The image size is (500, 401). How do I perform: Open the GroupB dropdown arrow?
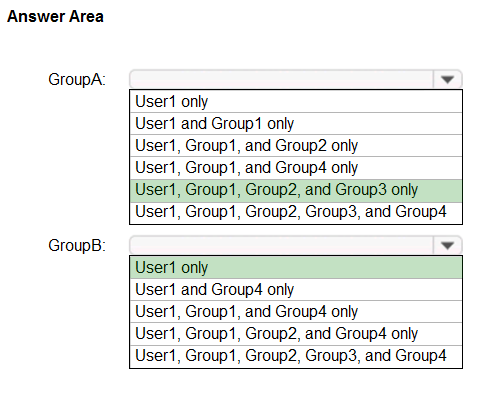(x=447, y=245)
